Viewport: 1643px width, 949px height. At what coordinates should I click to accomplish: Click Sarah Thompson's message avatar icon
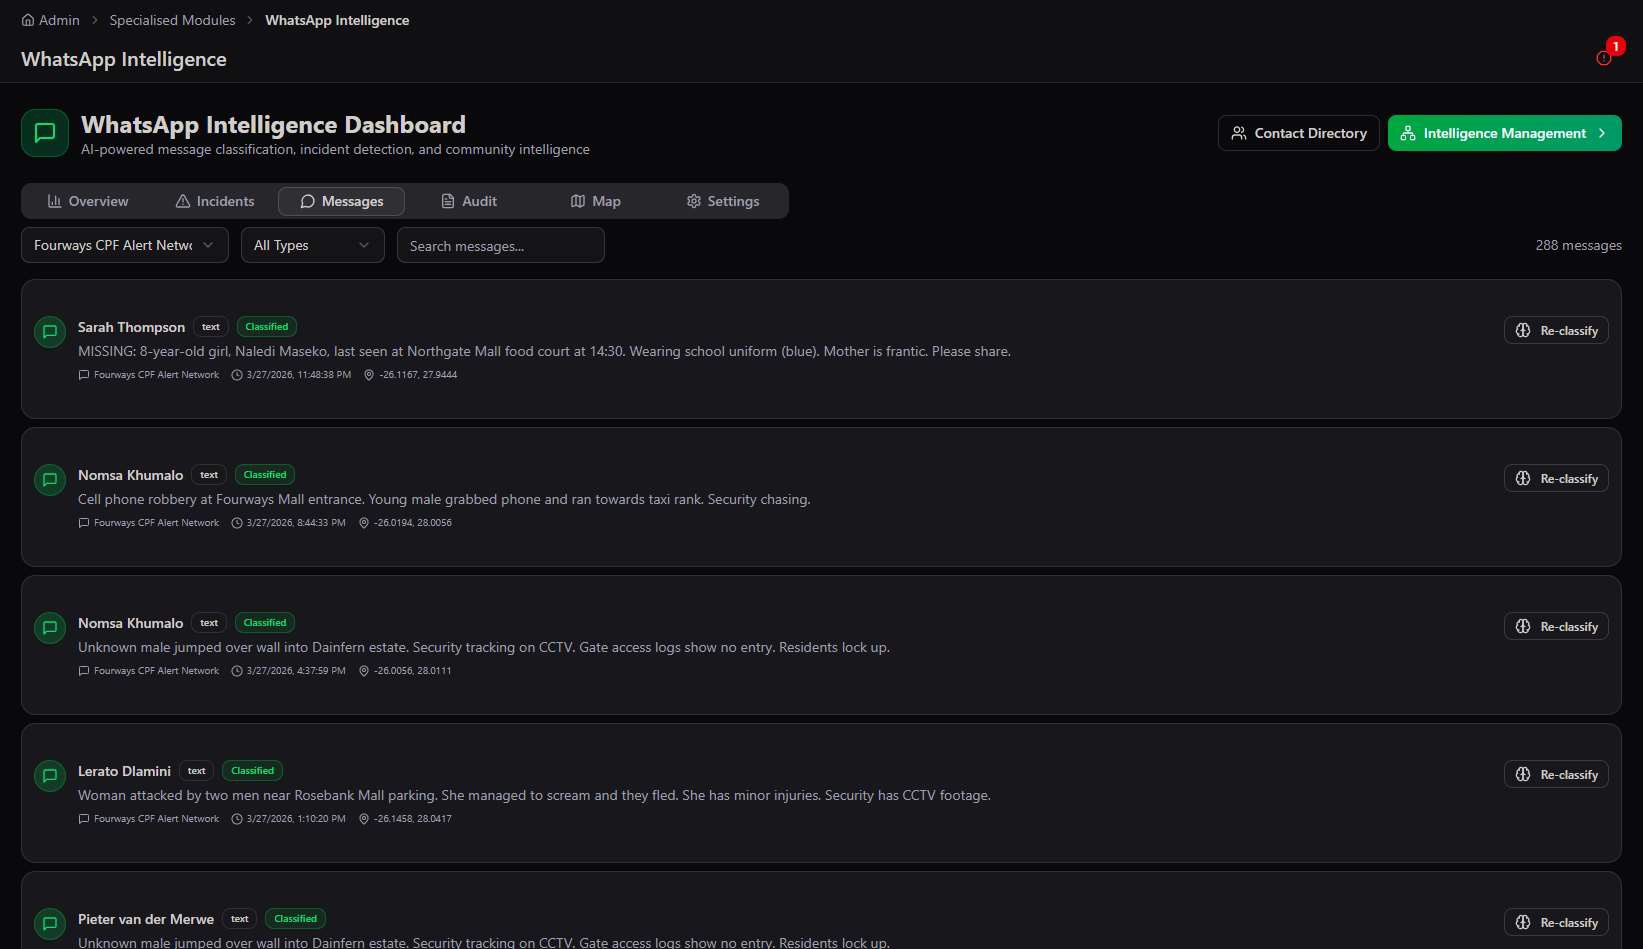coord(50,331)
